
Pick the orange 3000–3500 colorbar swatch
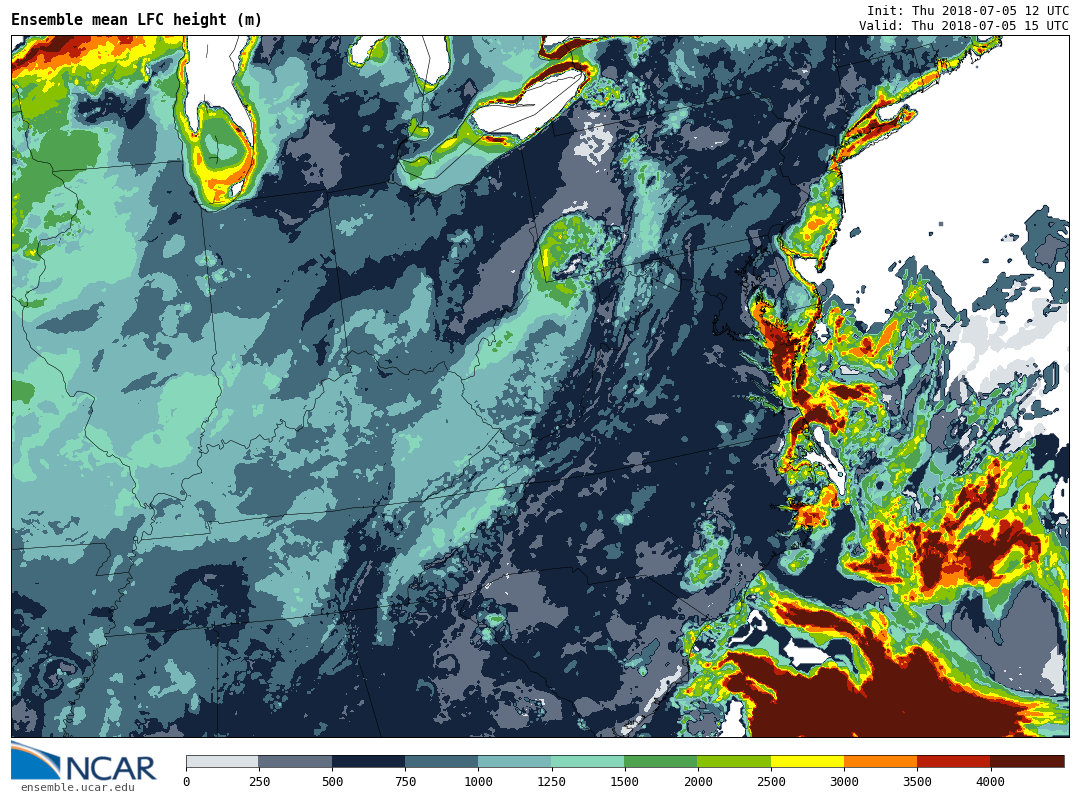pyautogui.click(x=880, y=761)
